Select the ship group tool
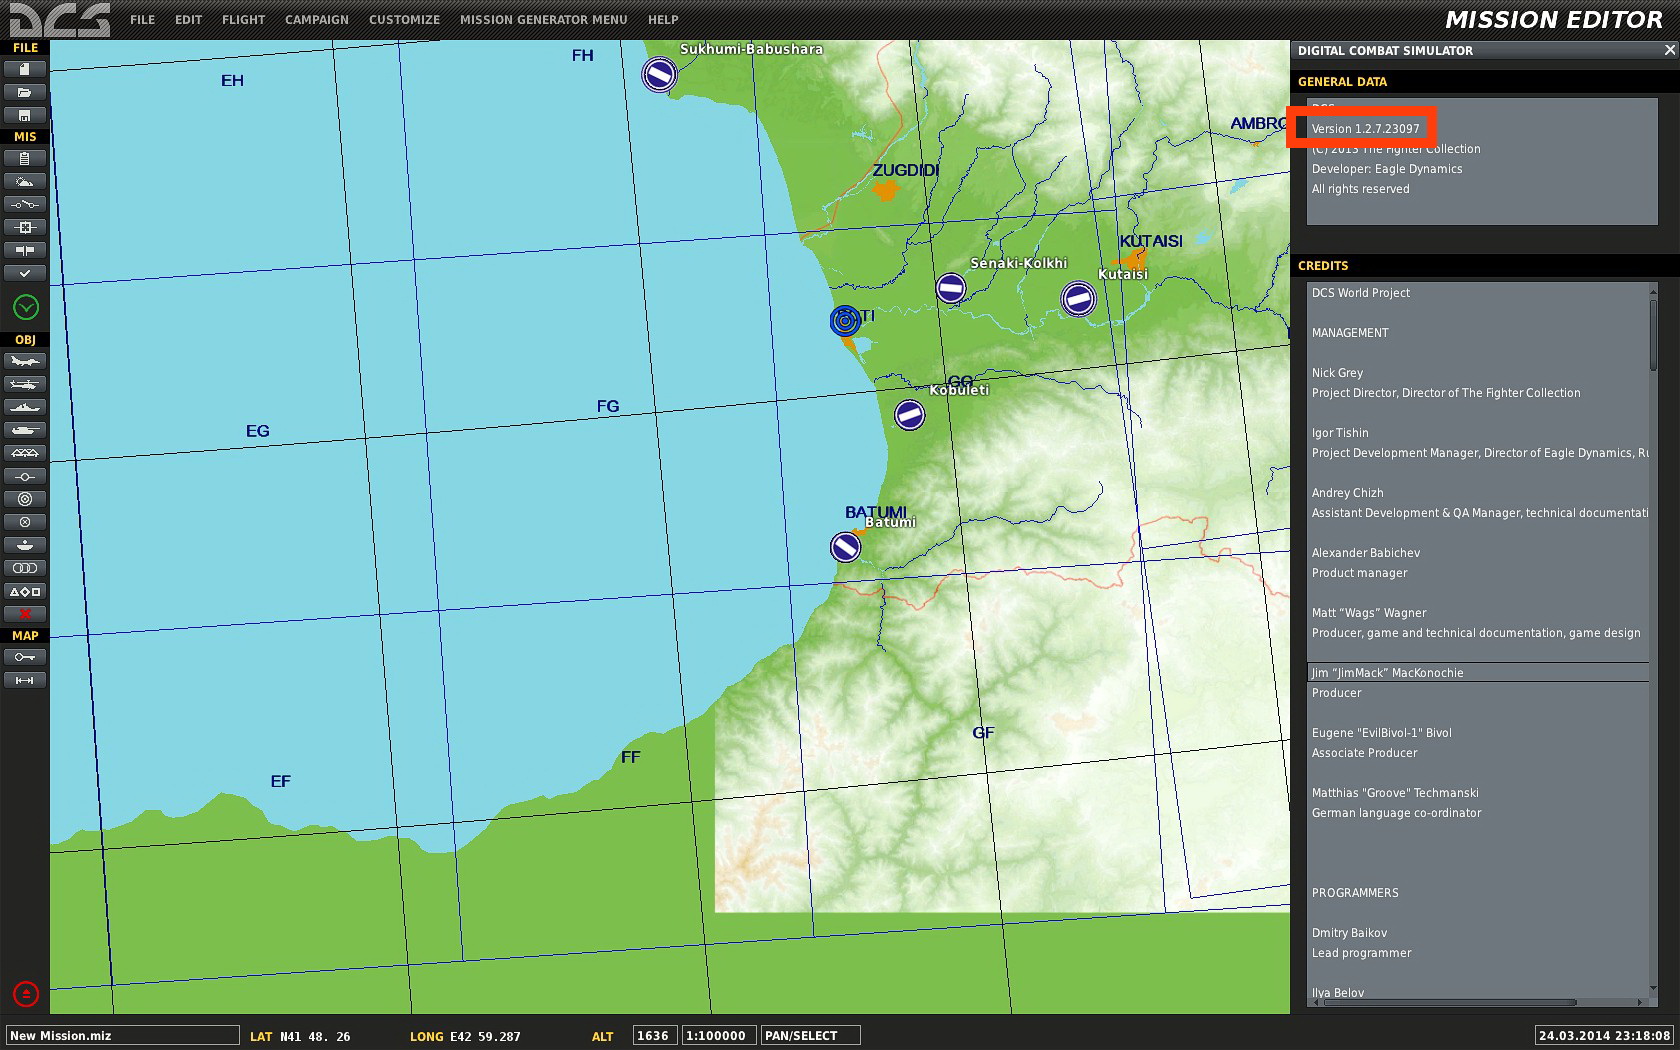1680x1050 pixels. pos(25,407)
